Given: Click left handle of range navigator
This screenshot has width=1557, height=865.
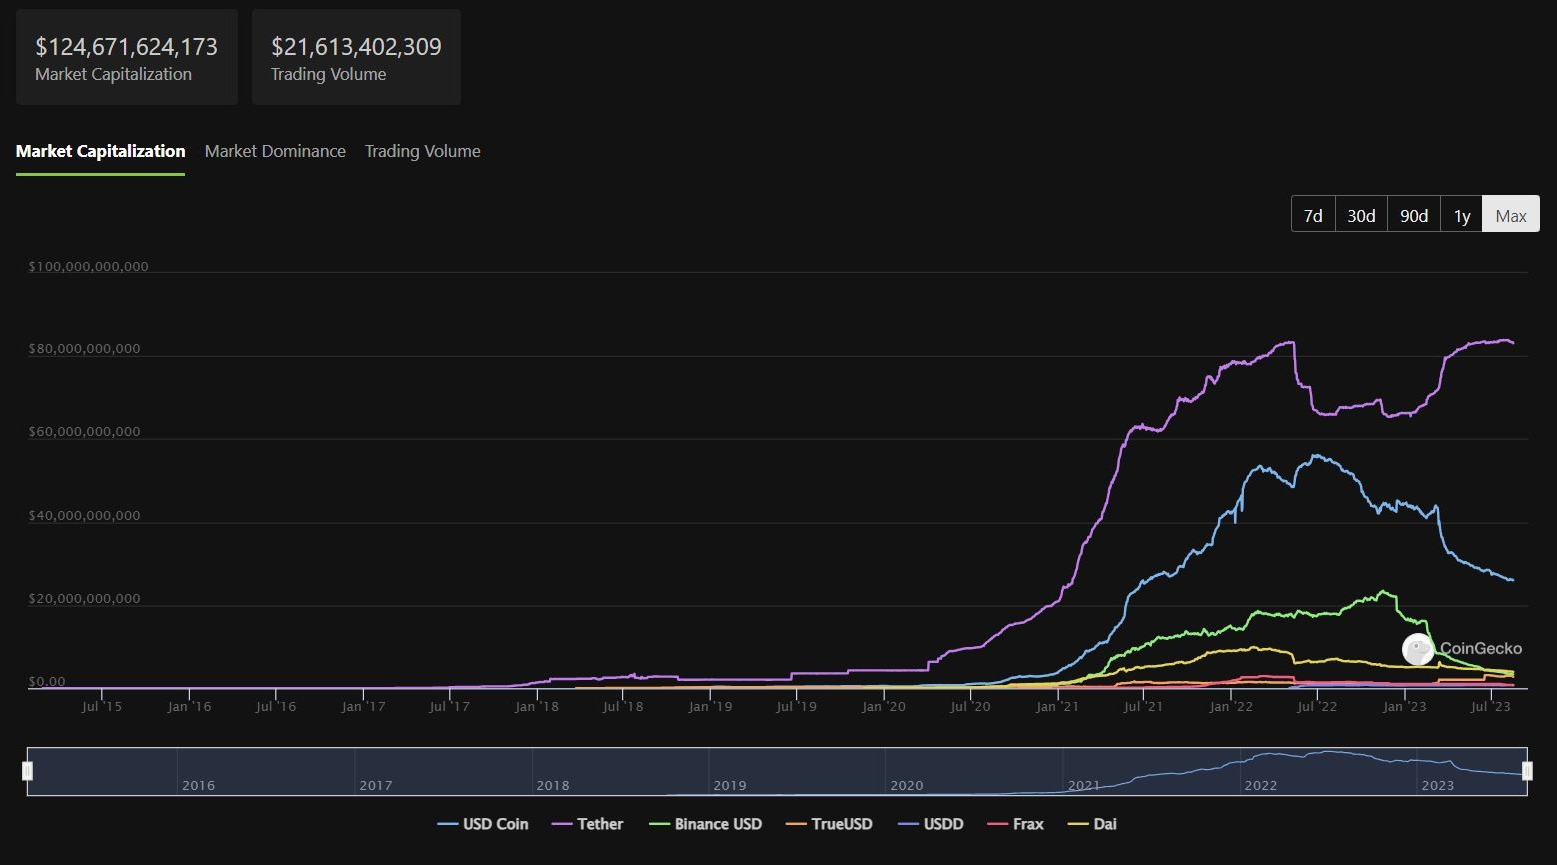Looking at the screenshot, I should point(28,771).
